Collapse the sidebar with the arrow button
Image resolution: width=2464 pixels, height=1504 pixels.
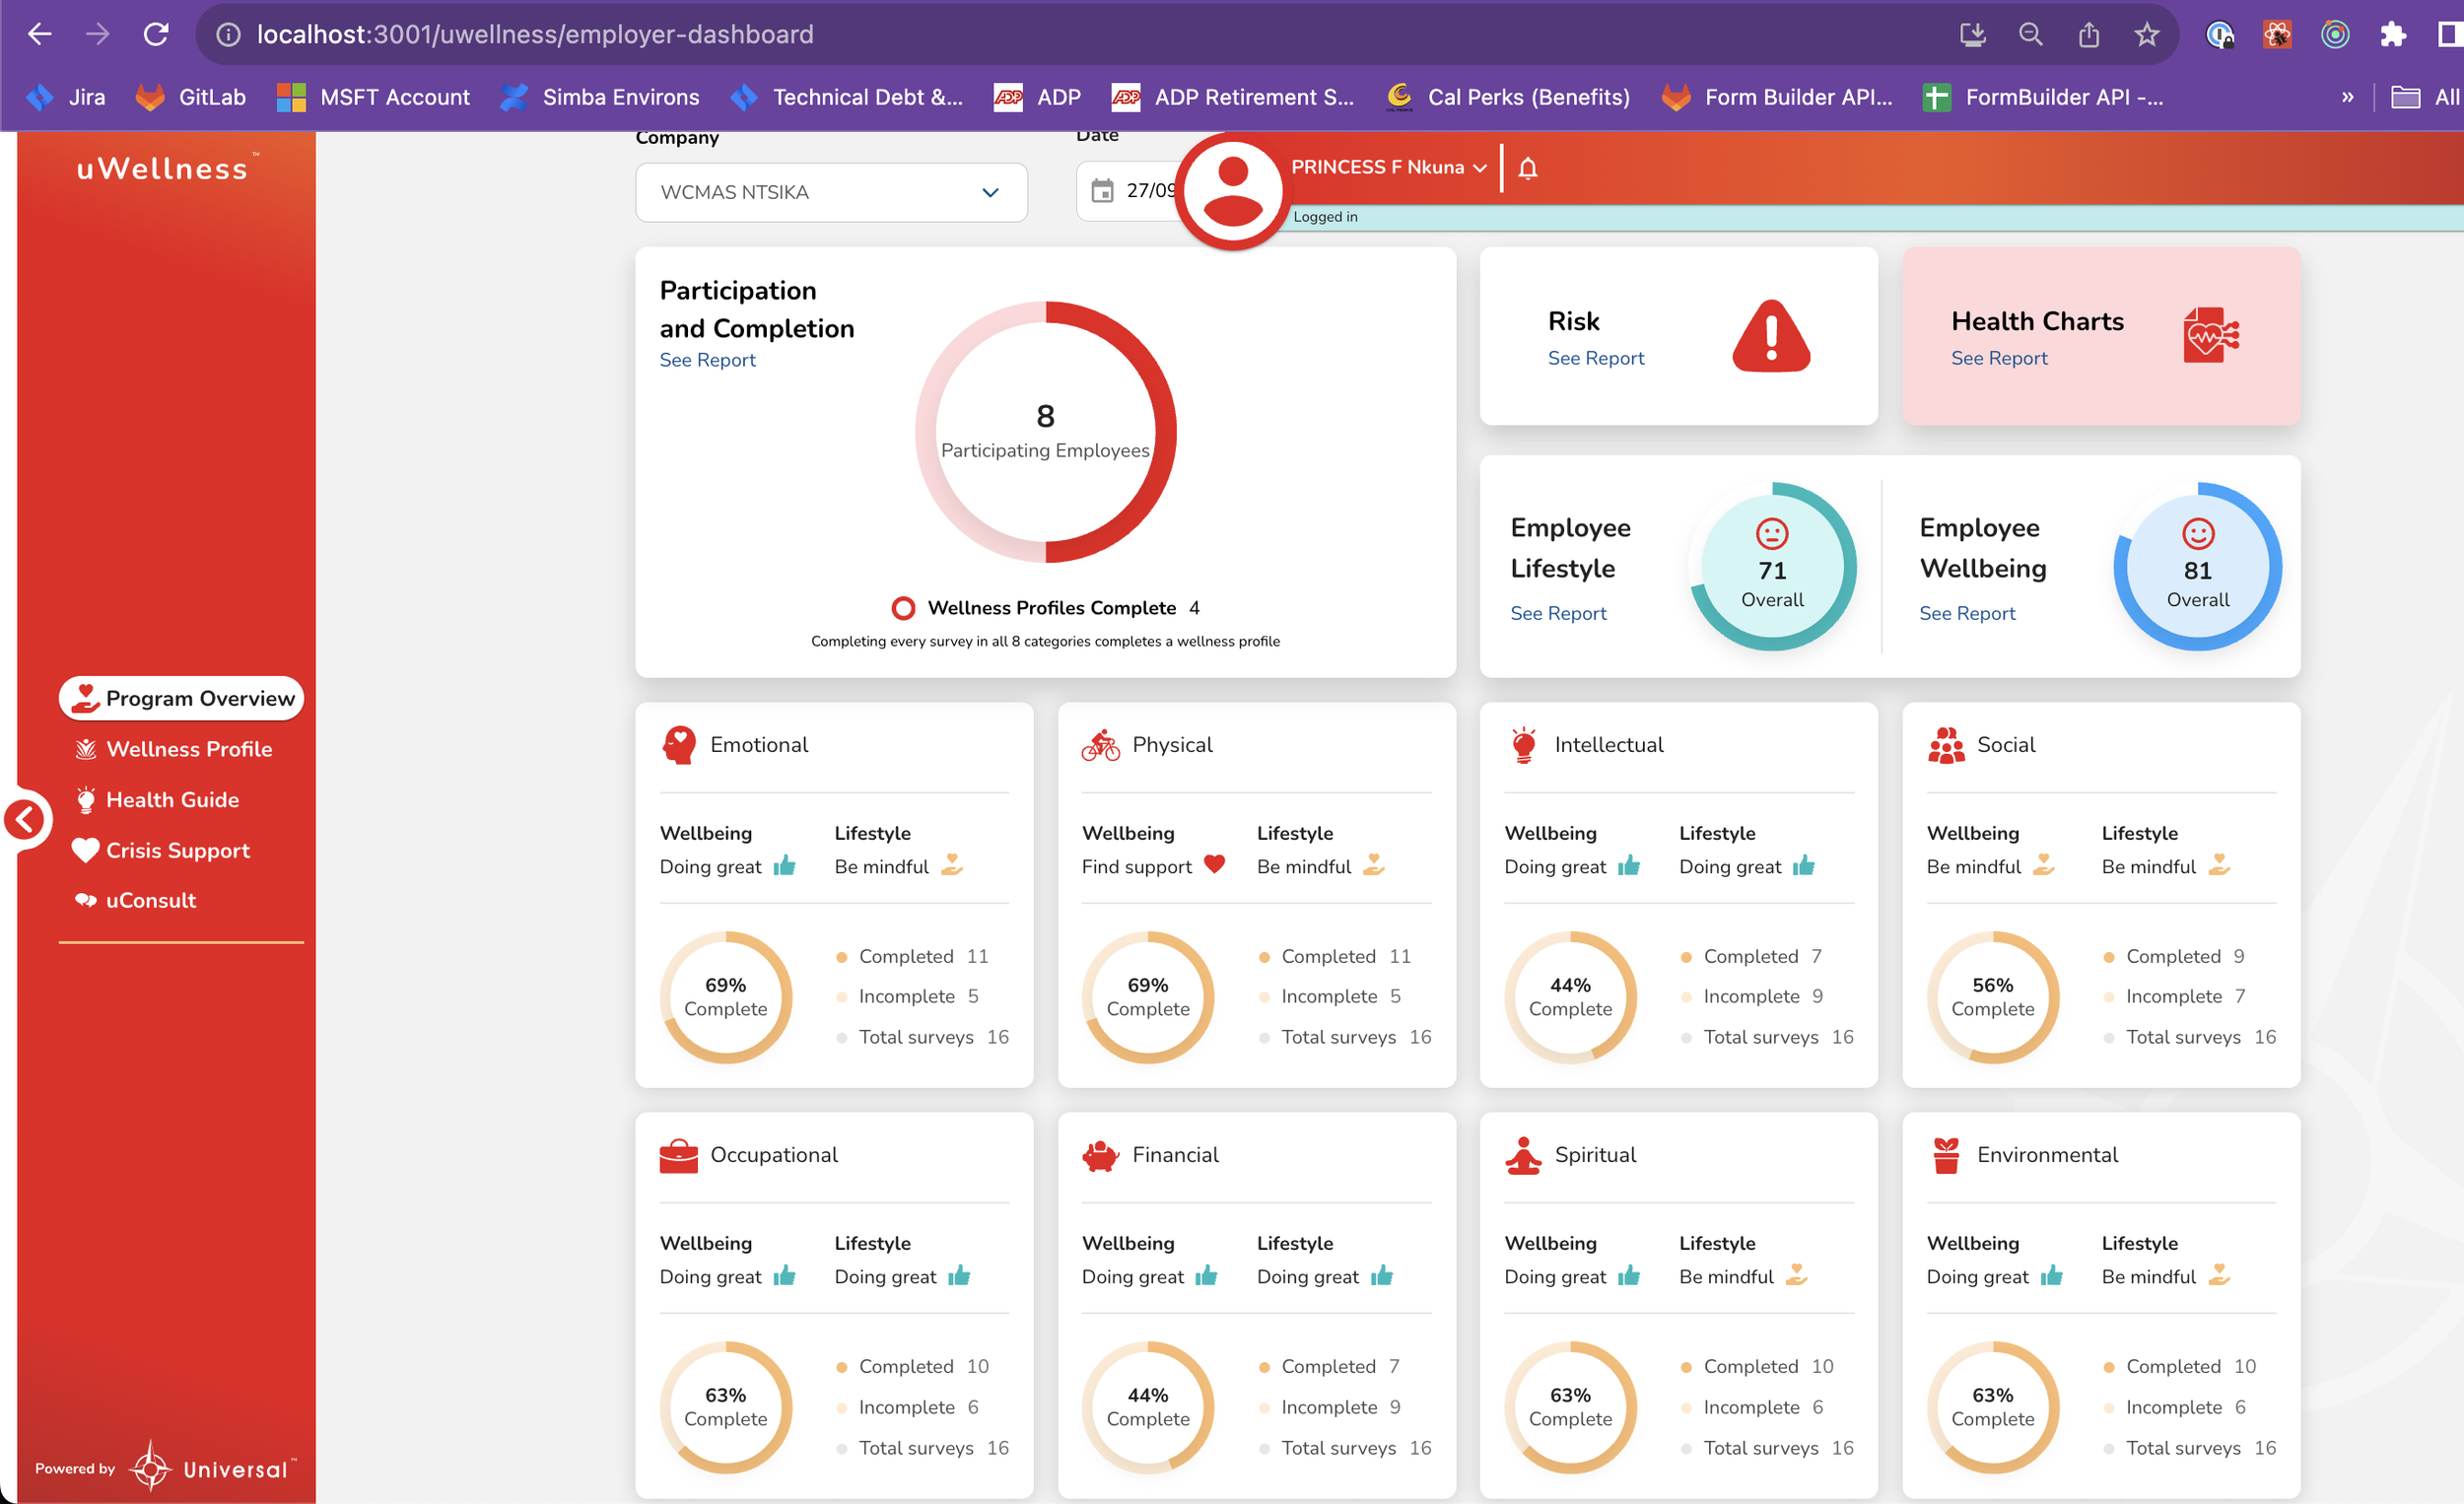click(25, 820)
